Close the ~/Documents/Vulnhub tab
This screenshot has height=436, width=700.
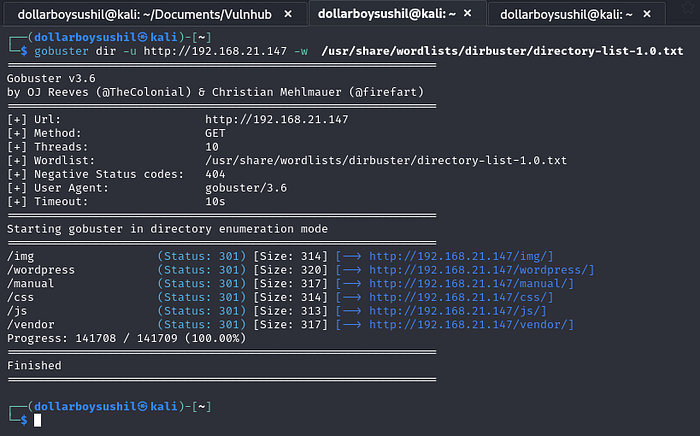pos(287,14)
